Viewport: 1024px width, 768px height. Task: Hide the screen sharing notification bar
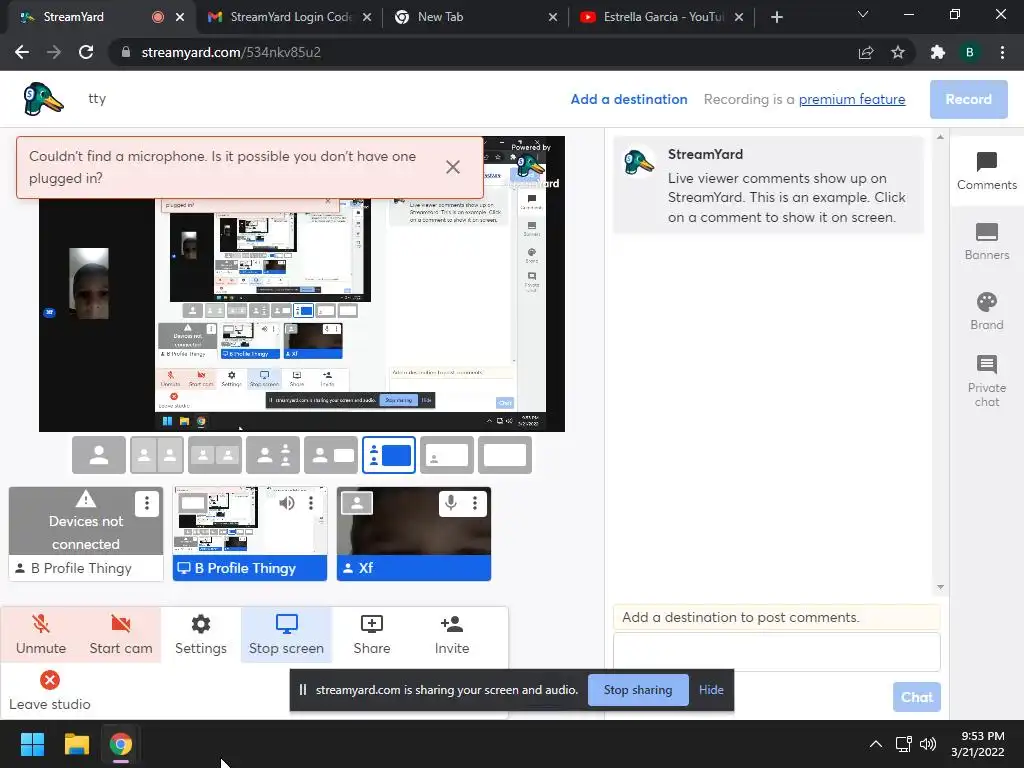(711, 690)
